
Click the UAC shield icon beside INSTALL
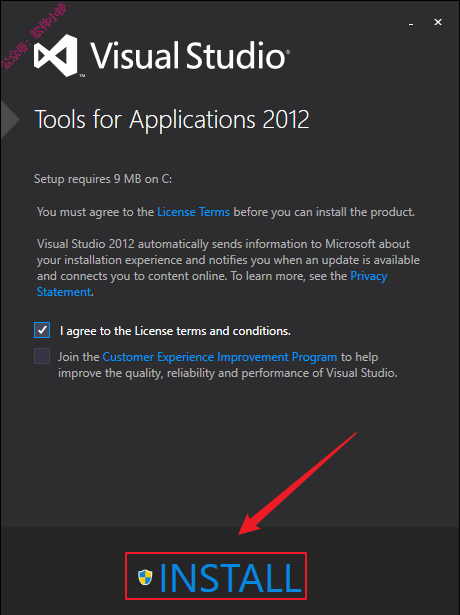point(145,577)
